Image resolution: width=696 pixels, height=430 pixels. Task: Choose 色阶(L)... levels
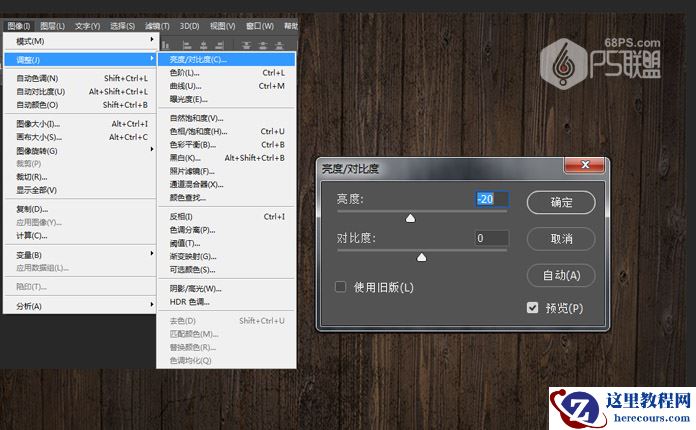226,73
